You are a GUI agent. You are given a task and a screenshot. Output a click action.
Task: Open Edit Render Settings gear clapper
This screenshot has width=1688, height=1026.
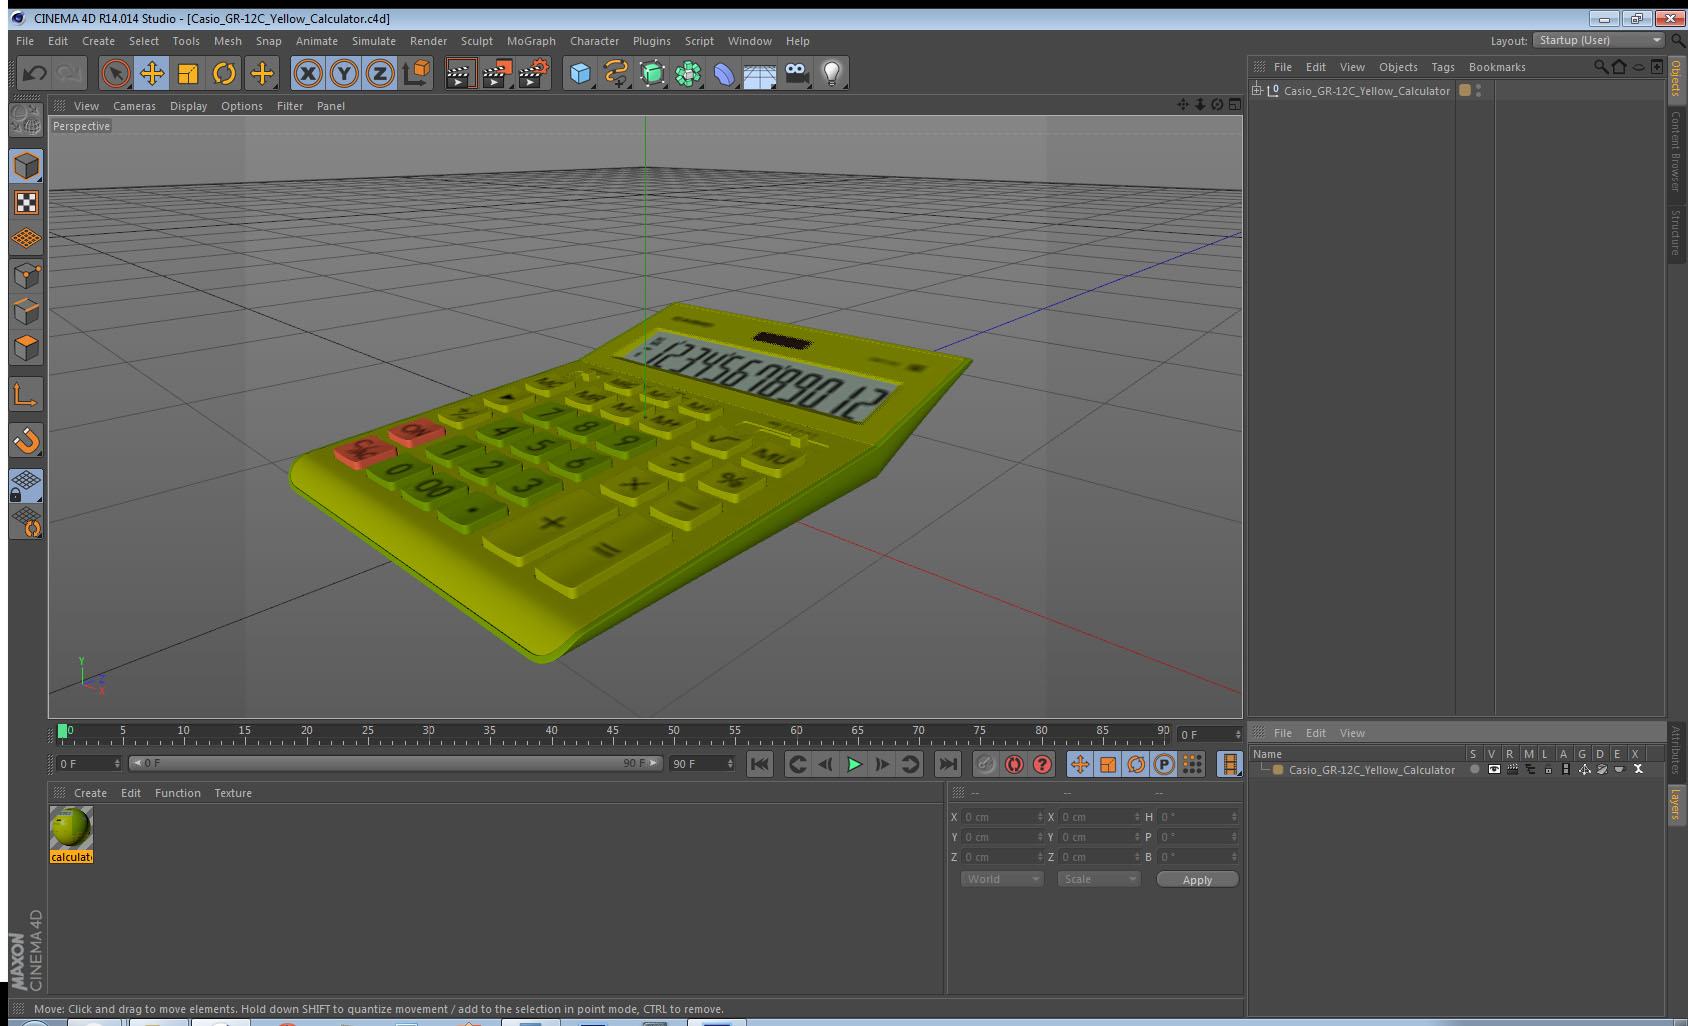[533, 73]
